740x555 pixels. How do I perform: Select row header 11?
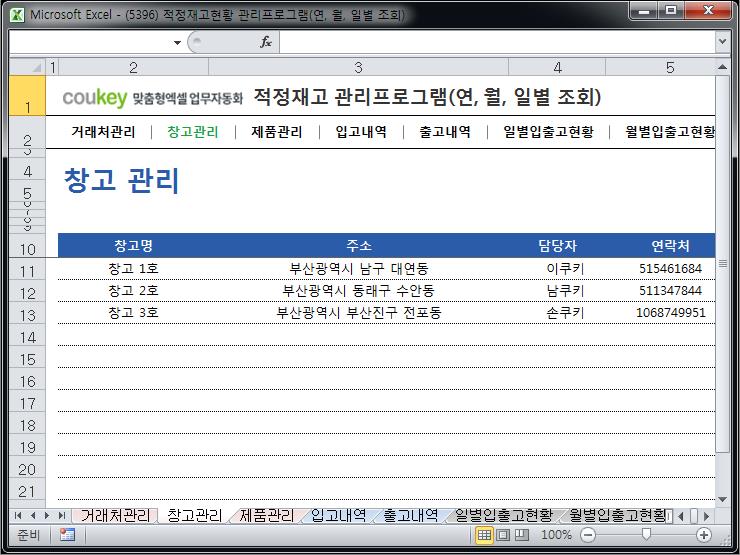(x=27, y=271)
